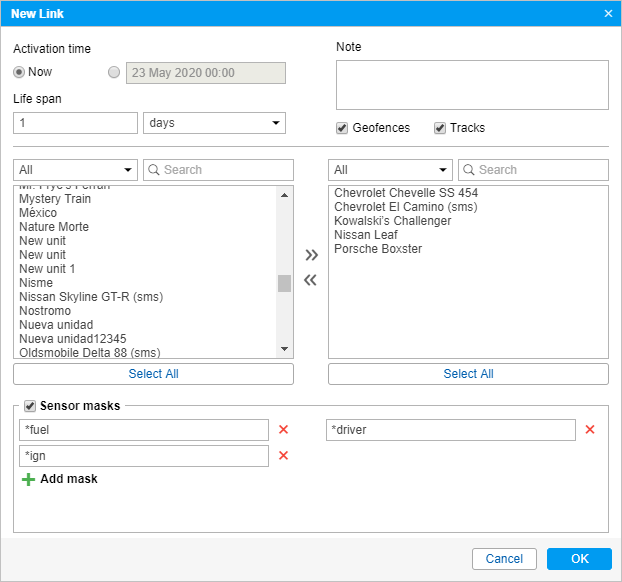Screen dimensions: 622x582
Task: Toggle the Geofences checkbox
Action: pyautogui.click(x=342, y=128)
